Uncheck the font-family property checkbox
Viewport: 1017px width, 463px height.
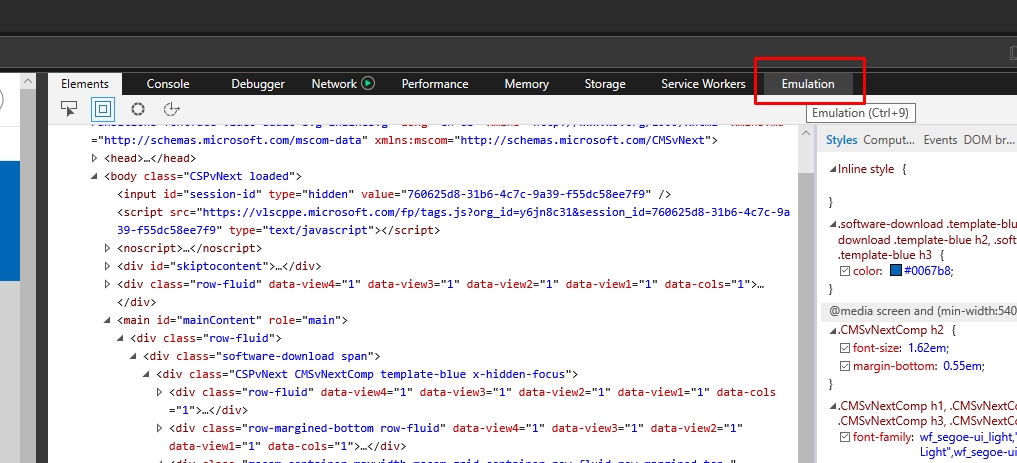point(844,437)
